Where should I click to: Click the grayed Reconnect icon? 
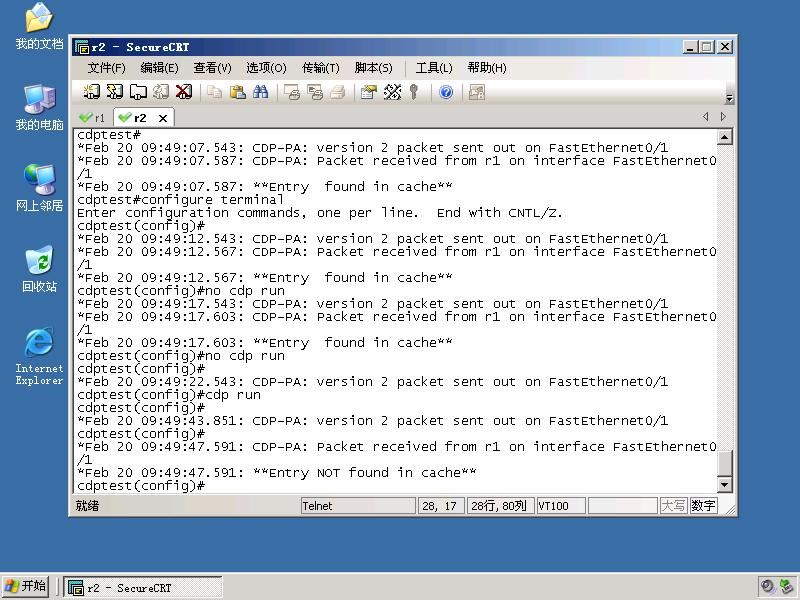pyautogui.click(x=161, y=92)
